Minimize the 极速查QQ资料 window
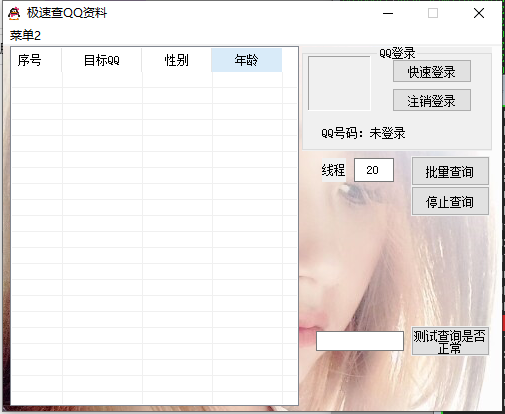505x414 pixels. (388, 13)
